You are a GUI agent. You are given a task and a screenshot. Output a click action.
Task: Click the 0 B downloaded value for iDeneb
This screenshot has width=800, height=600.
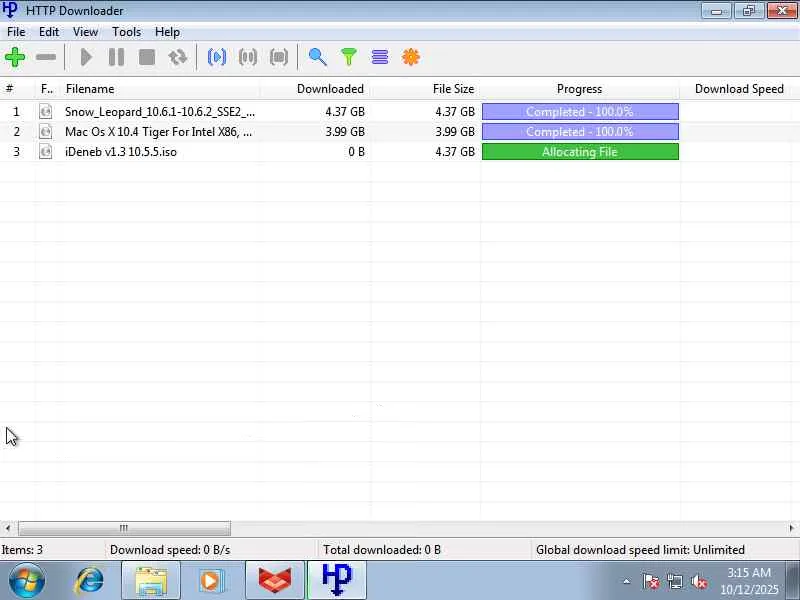[356, 152]
